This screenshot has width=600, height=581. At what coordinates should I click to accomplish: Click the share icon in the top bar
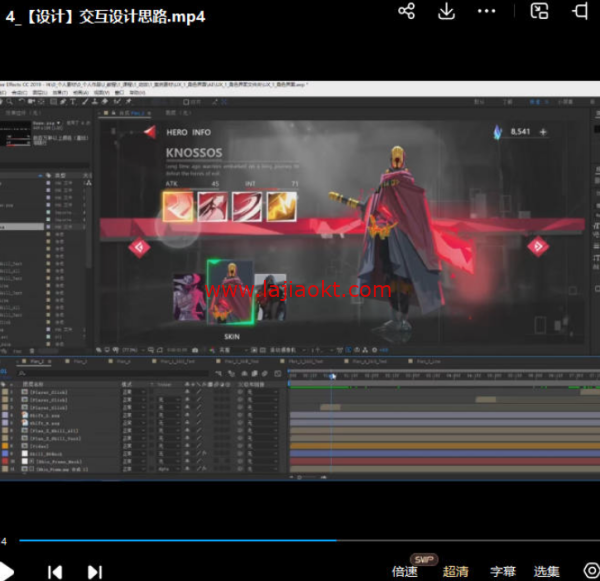[406, 11]
